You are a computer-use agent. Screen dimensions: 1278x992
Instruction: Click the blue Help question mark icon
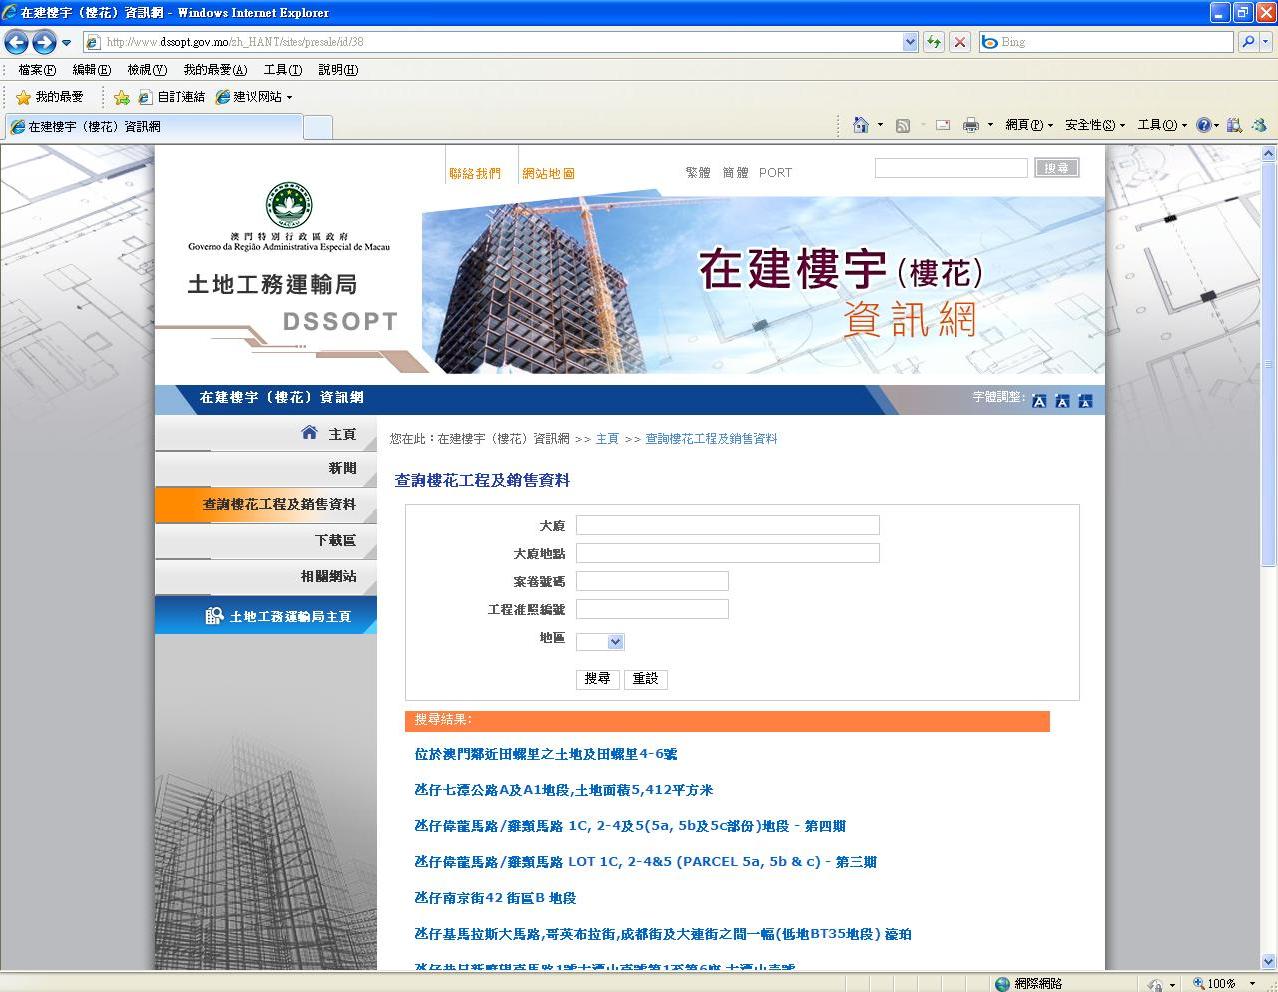1203,125
